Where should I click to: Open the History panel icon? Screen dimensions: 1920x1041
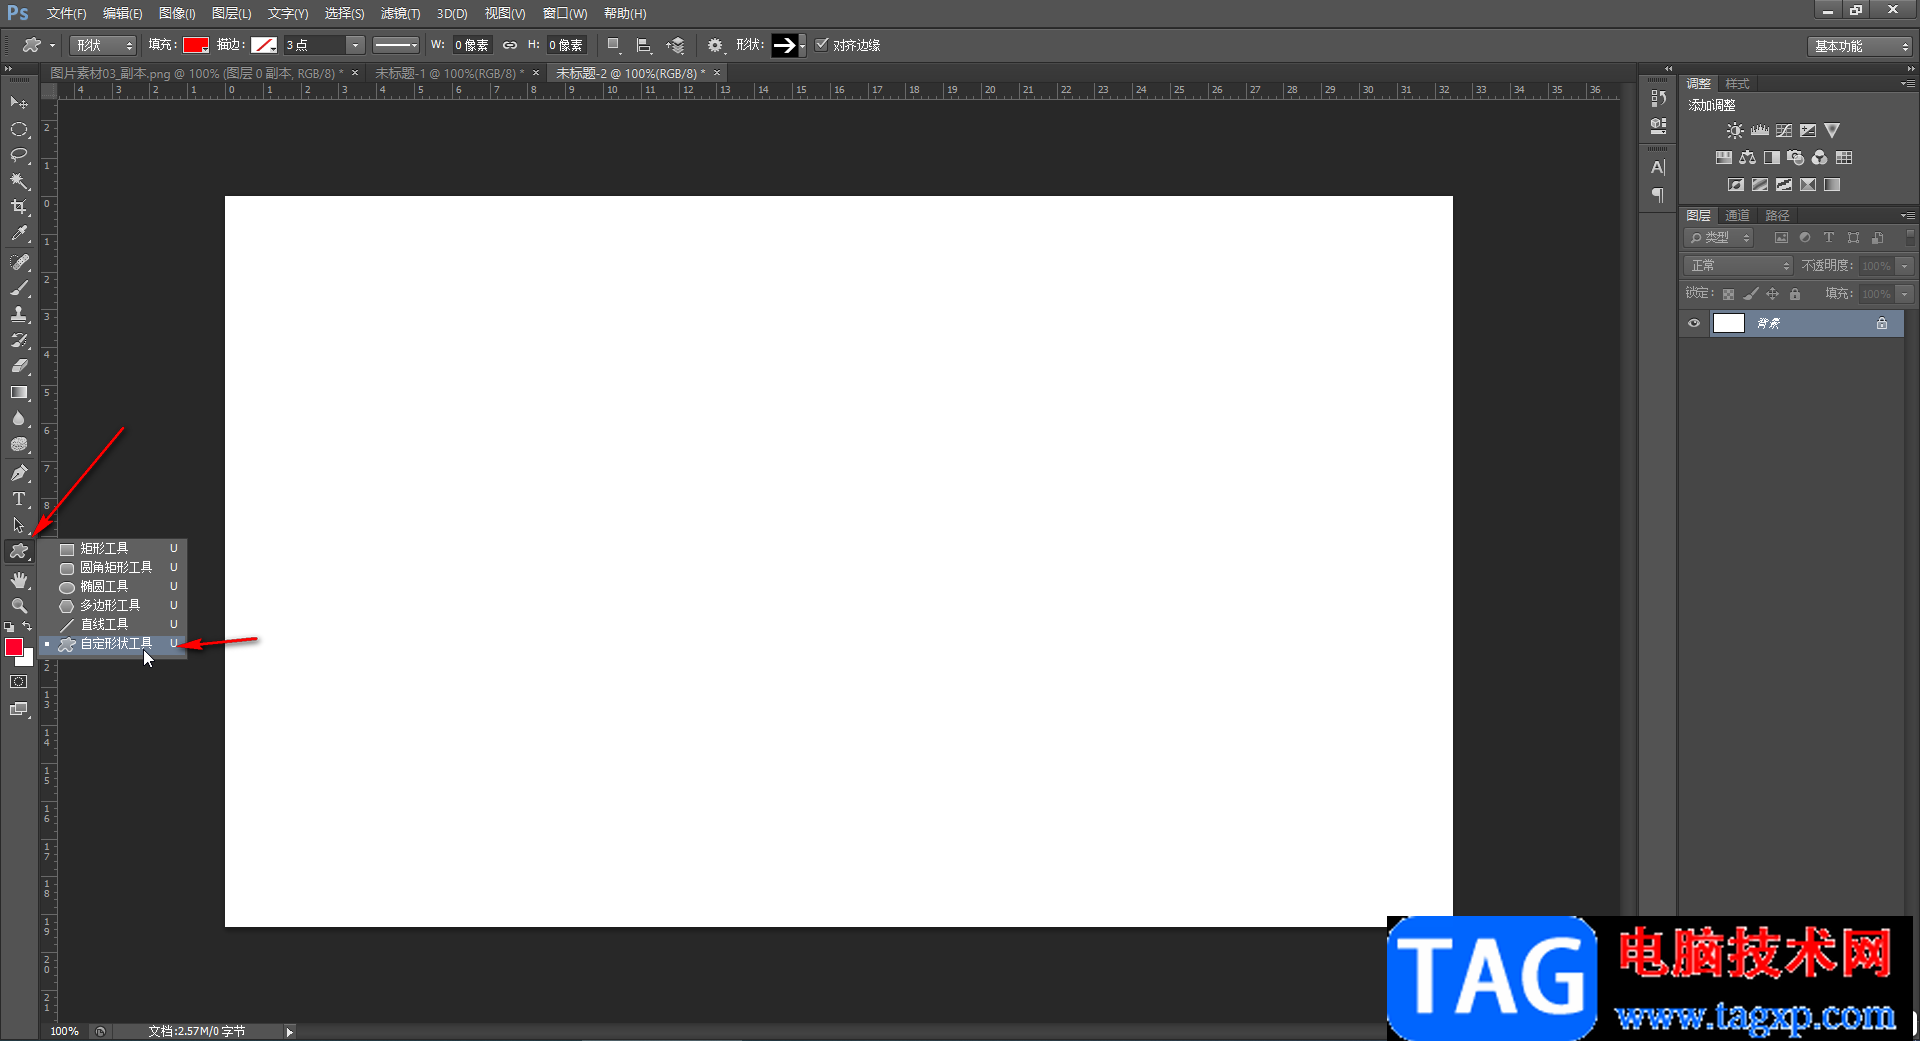(x=1658, y=98)
